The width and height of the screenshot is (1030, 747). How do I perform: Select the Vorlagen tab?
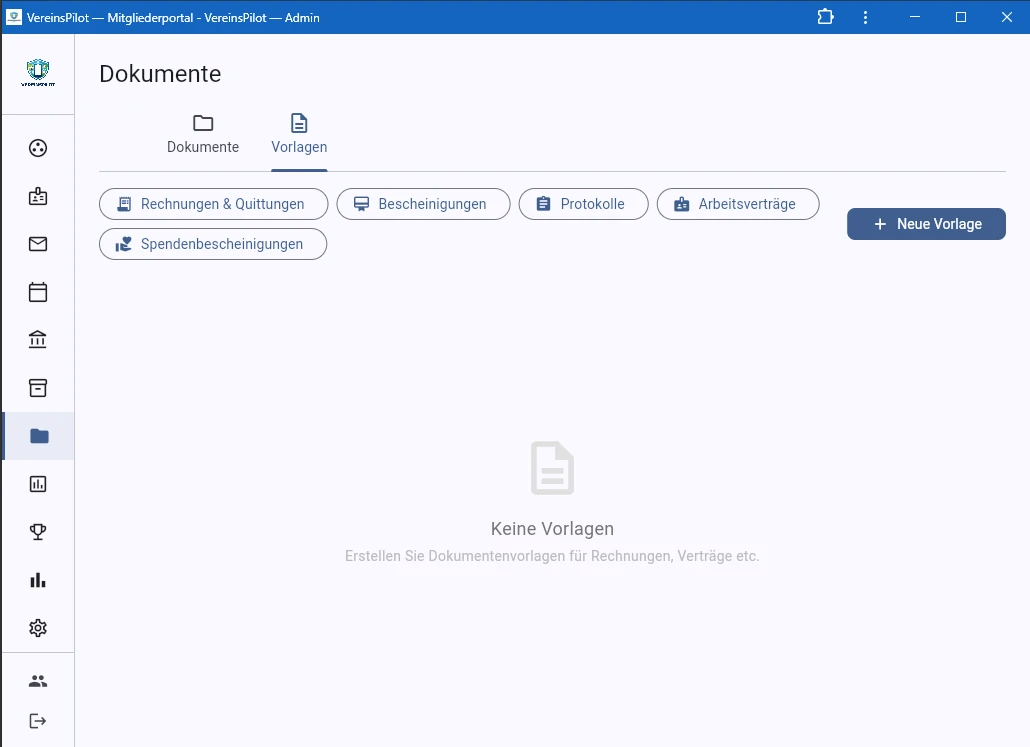[x=299, y=135]
